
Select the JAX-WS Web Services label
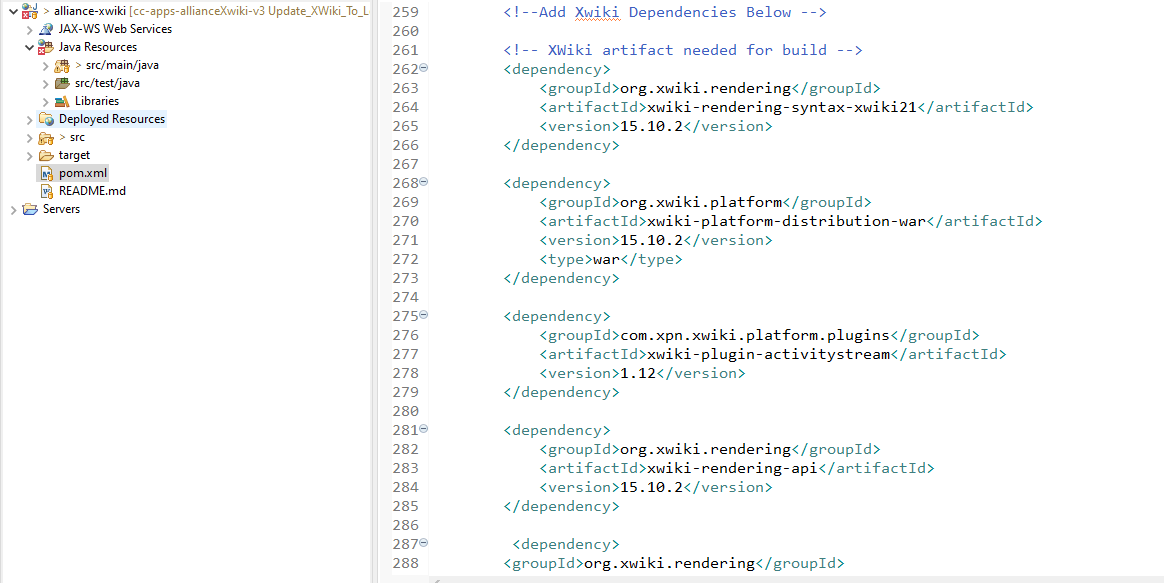pos(115,29)
